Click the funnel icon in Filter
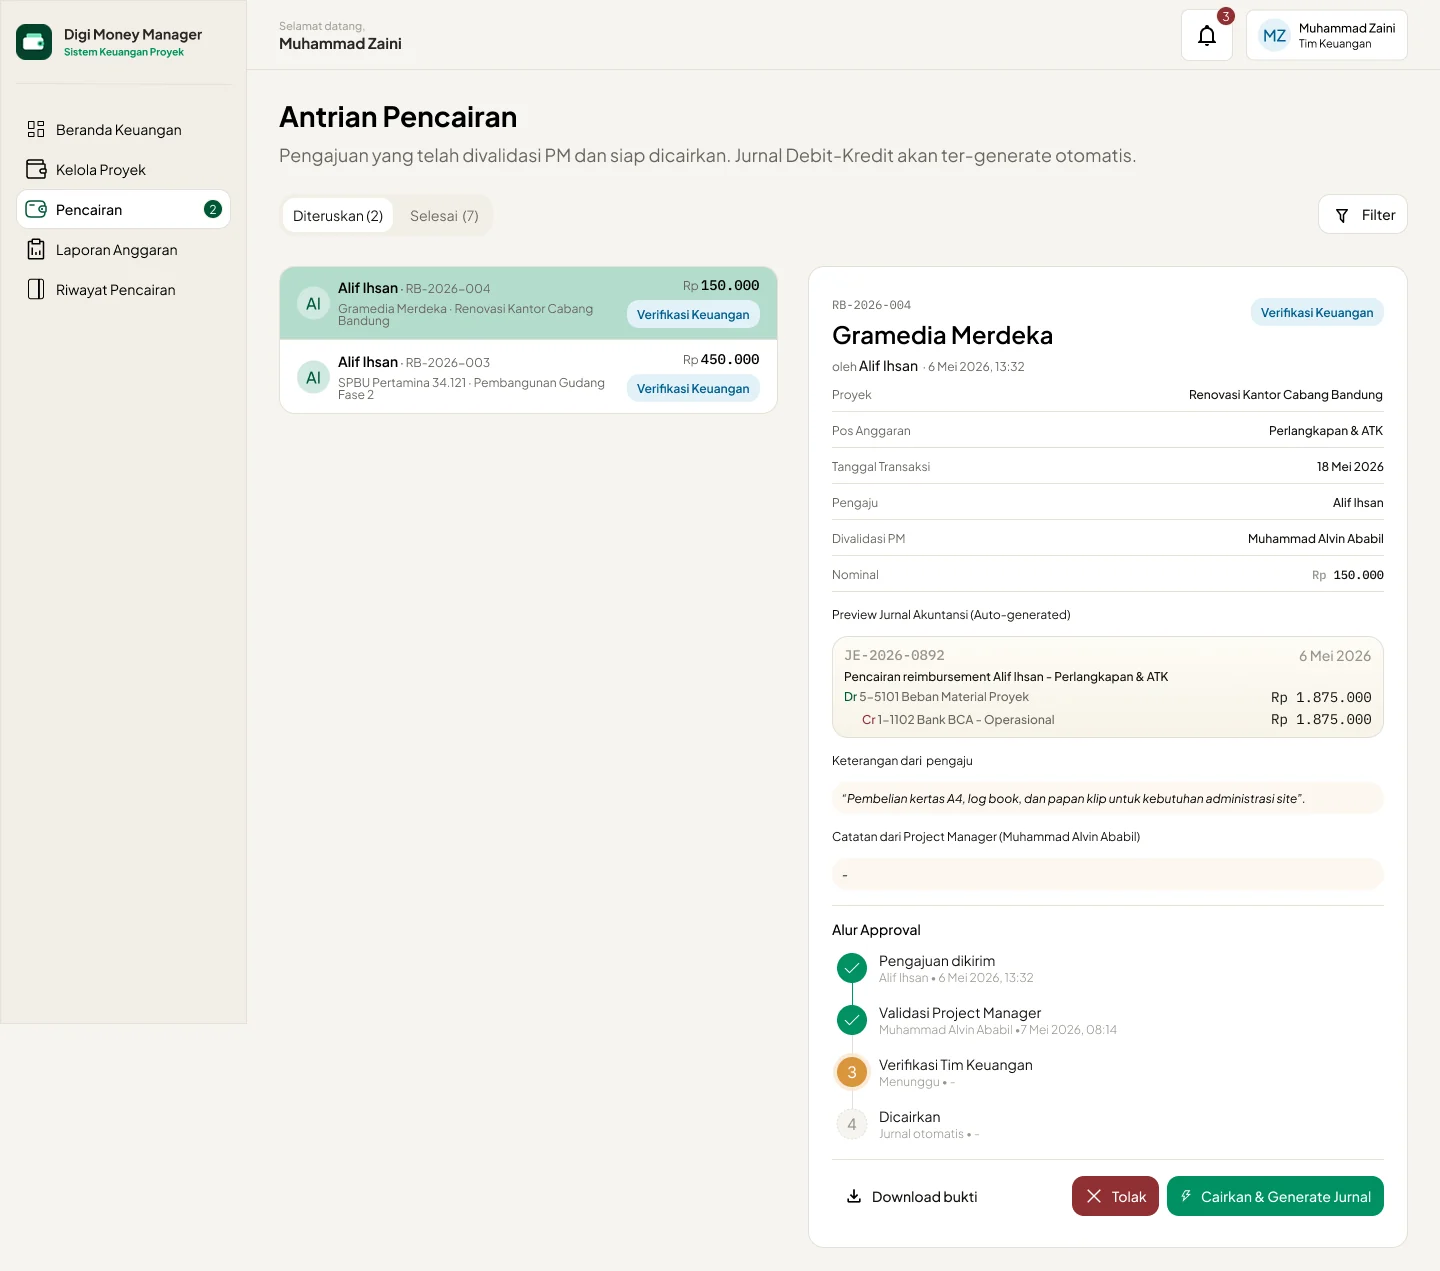This screenshot has height=1271, width=1440. [1342, 215]
